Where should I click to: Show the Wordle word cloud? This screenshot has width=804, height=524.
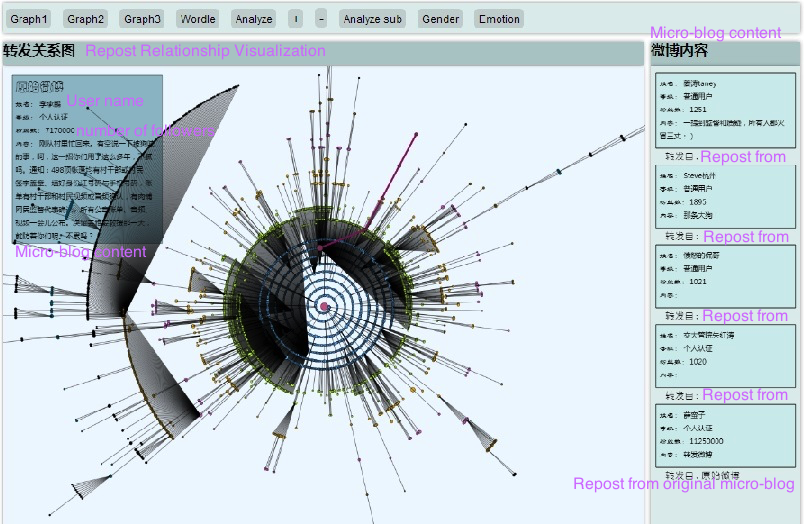tap(198, 19)
